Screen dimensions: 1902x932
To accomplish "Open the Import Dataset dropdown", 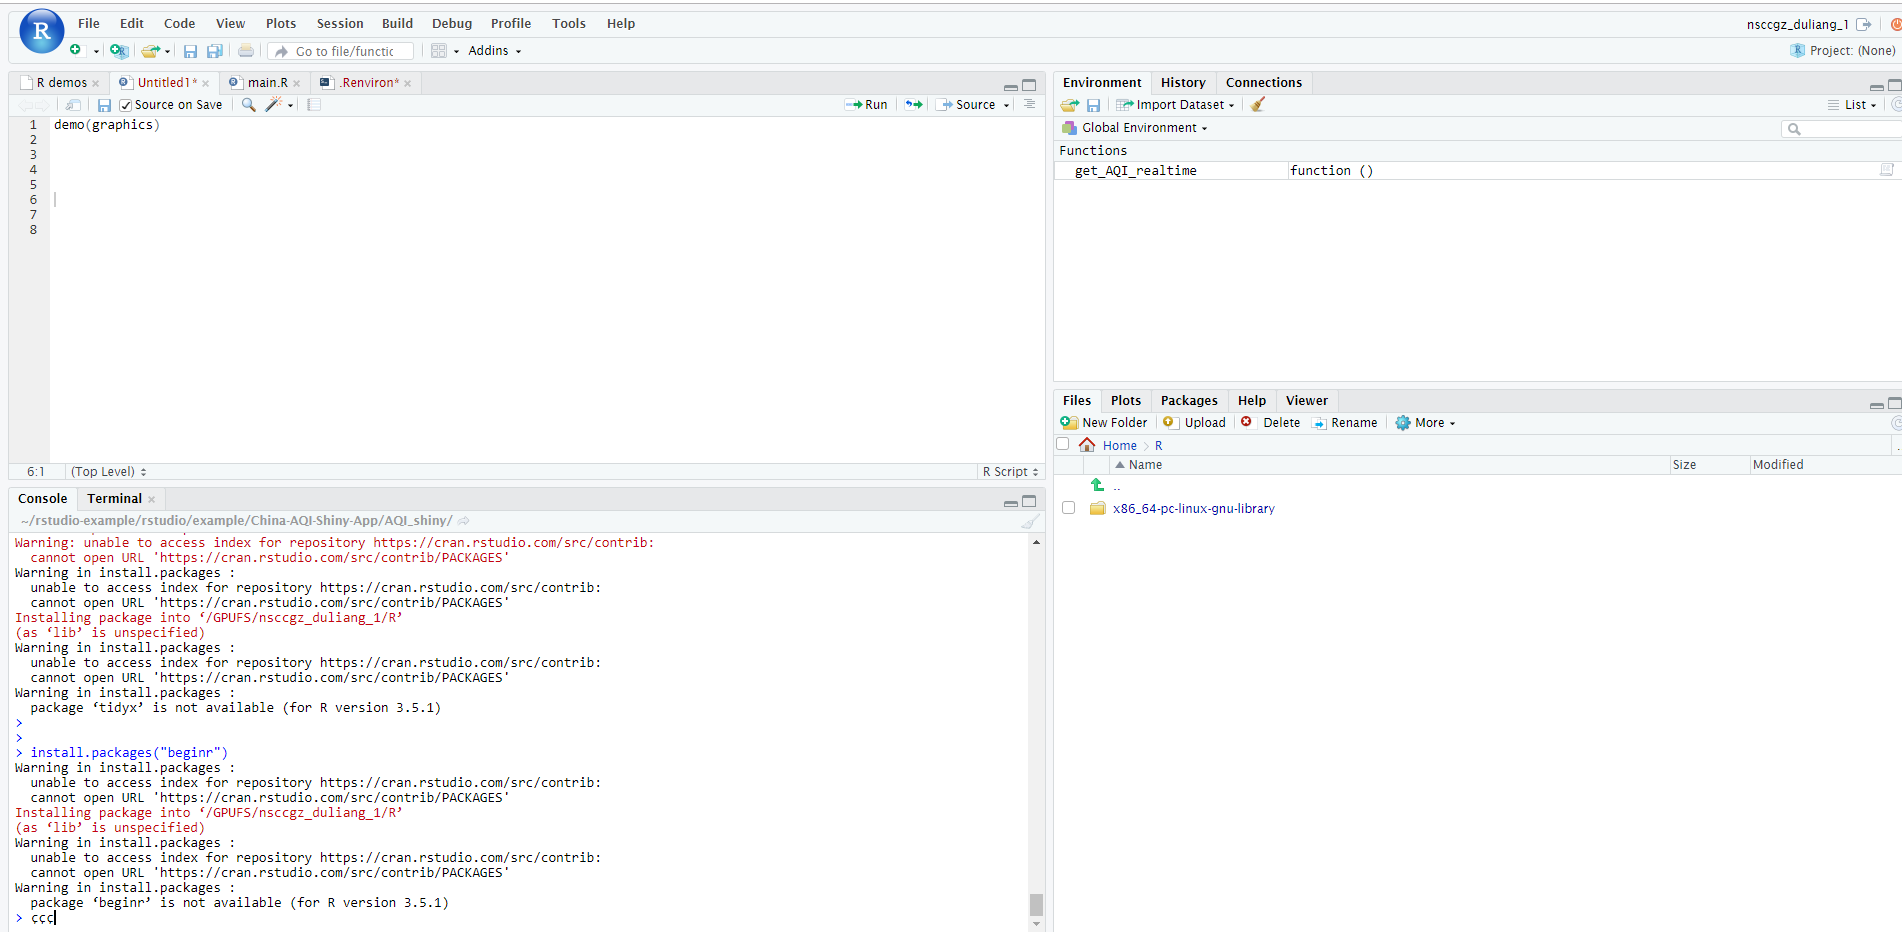I will [x=1176, y=105].
